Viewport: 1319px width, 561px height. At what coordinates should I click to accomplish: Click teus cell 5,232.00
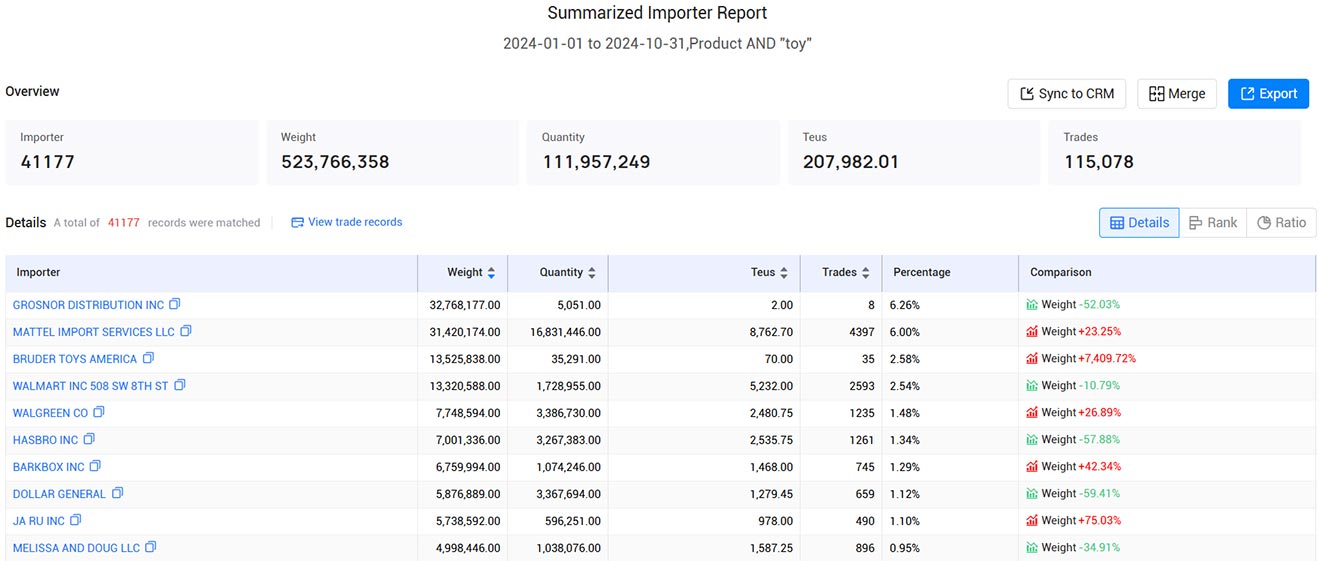(770, 386)
